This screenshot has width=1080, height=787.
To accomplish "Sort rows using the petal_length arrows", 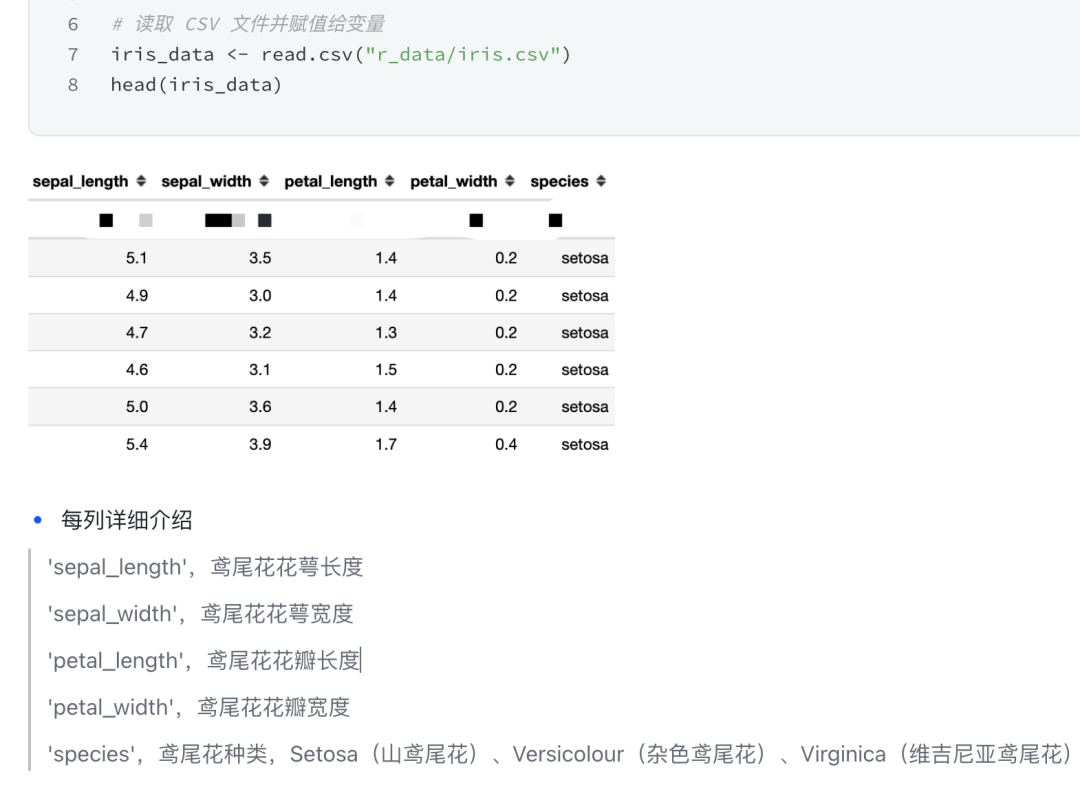I will [x=390, y=181].
